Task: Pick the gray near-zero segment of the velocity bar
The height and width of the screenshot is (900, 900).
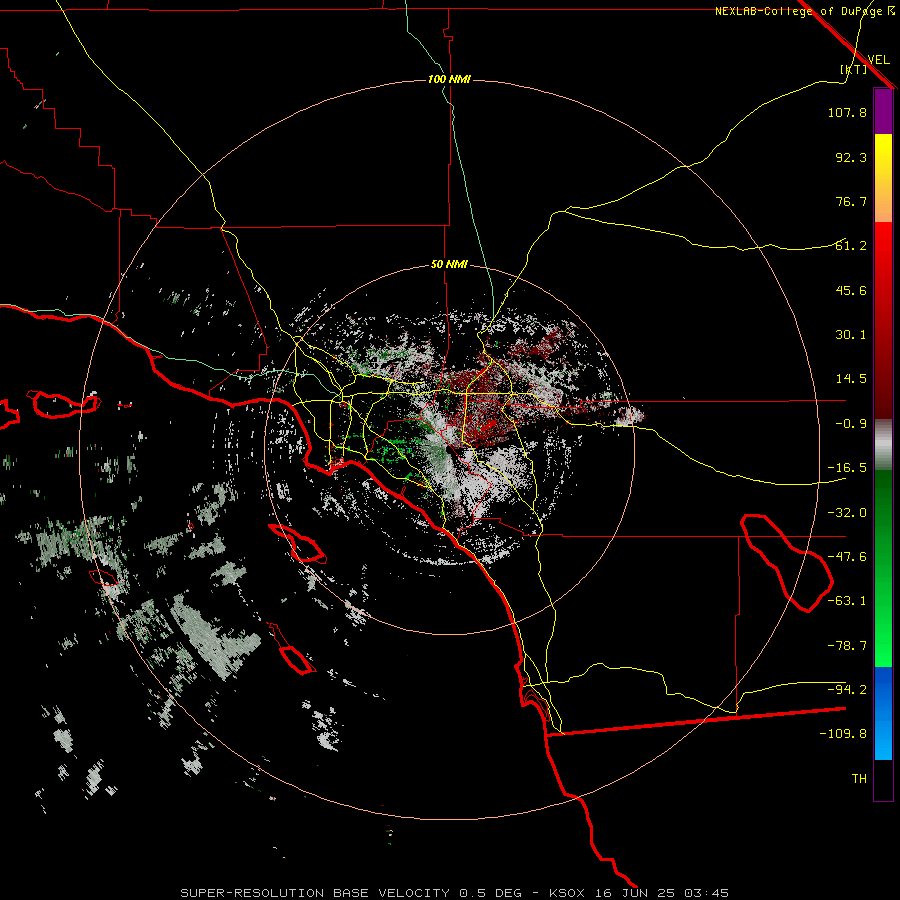Action: (883, 445)
